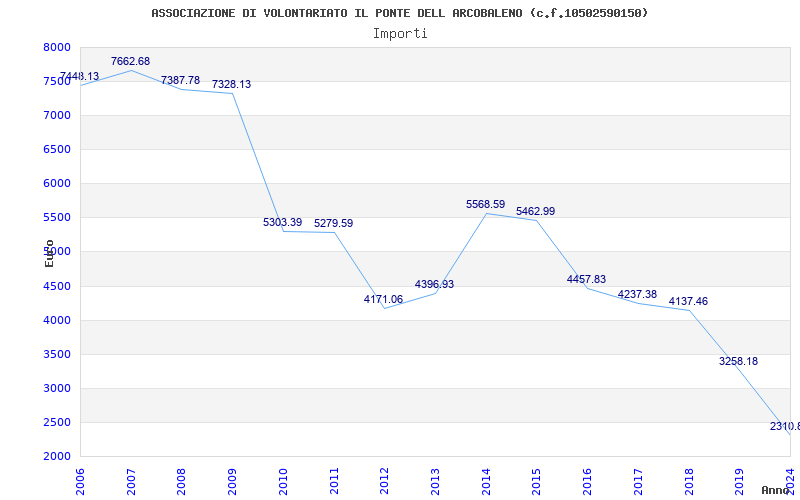Select data label 4137.46

click(x=689, y=302)
